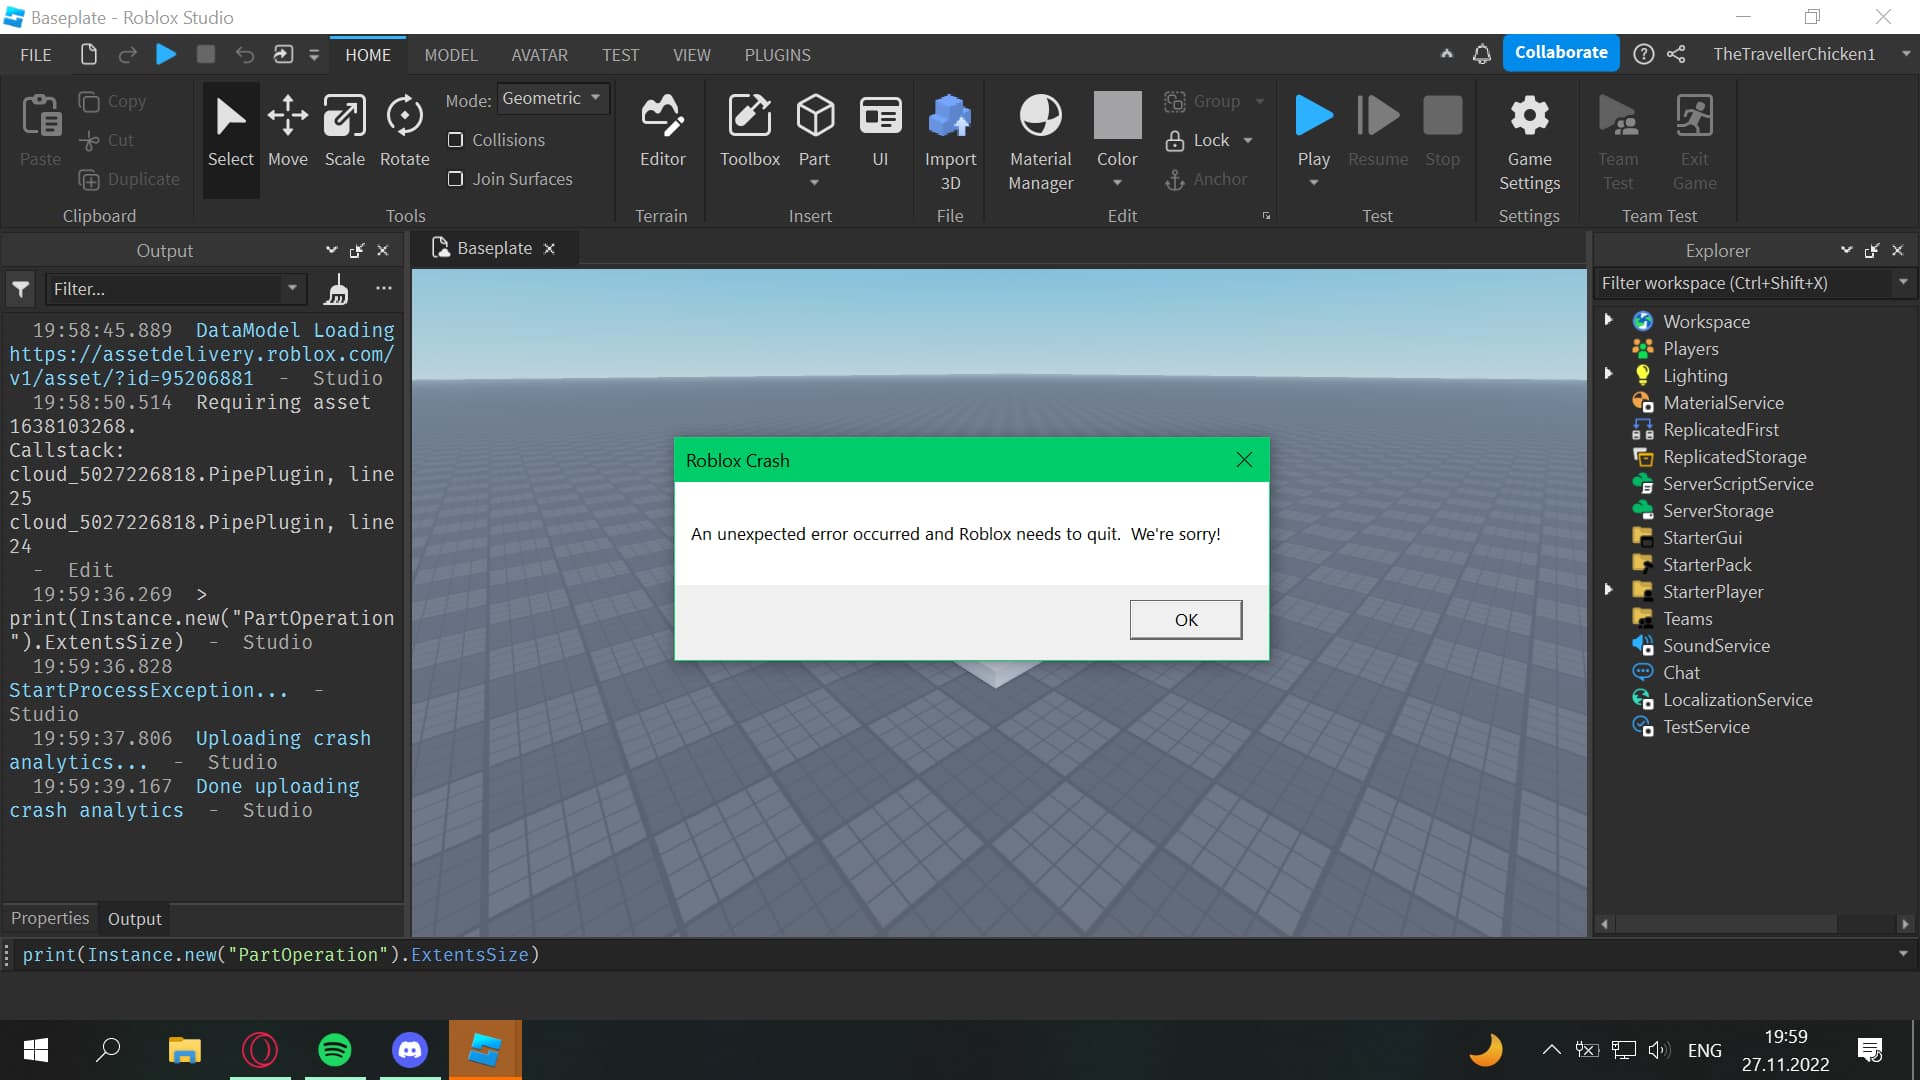Open the PLUGINS ribbon tab

777,55
